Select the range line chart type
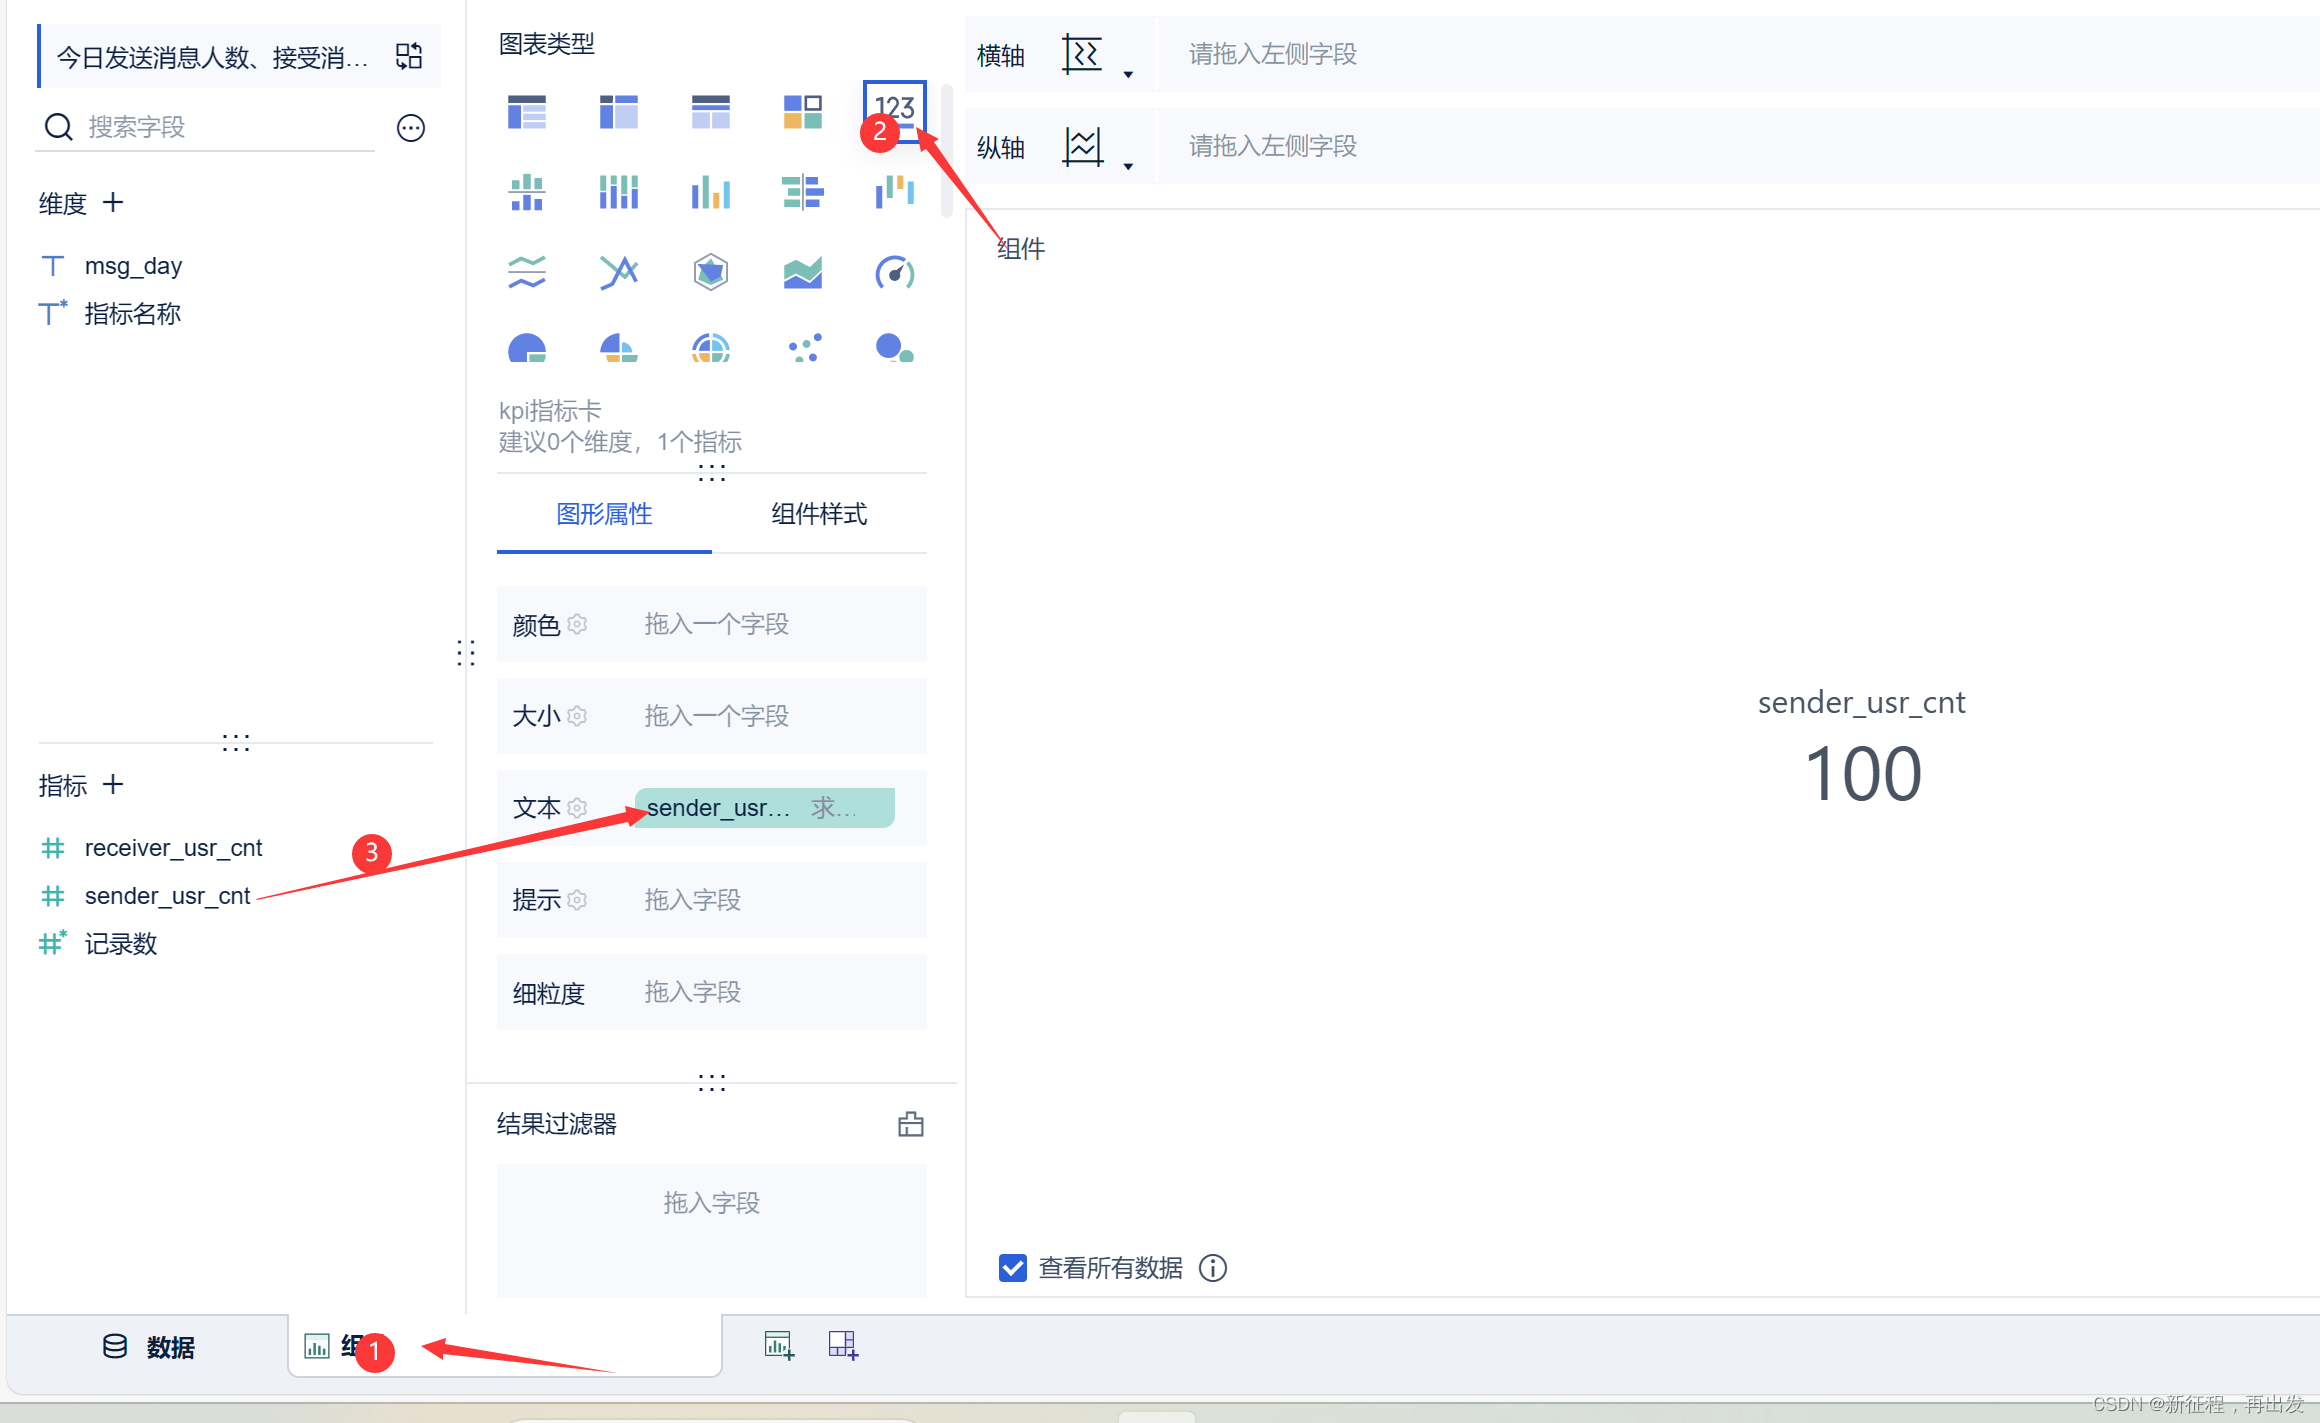 pos(619,272)
